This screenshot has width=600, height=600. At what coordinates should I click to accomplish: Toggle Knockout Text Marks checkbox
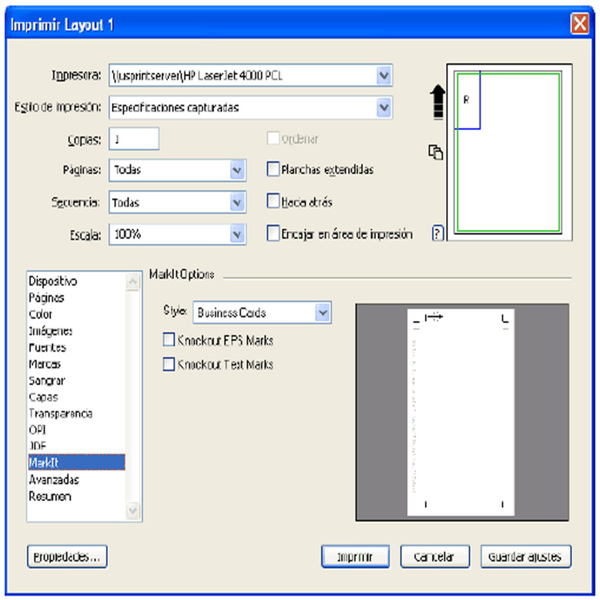click(169, 364)
